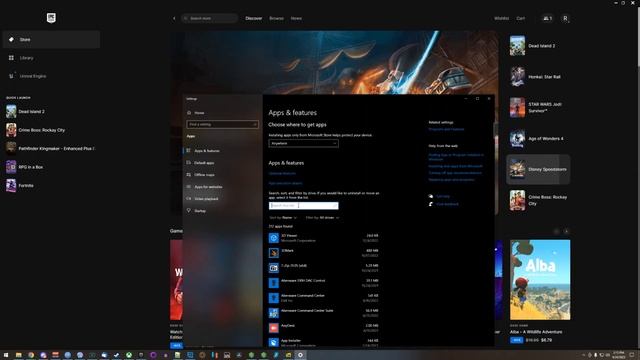Launch Crime Boss: Rockay City from Quick Launch
The height and width of the screenshot is (360, 640).
(x=51, y=130)
